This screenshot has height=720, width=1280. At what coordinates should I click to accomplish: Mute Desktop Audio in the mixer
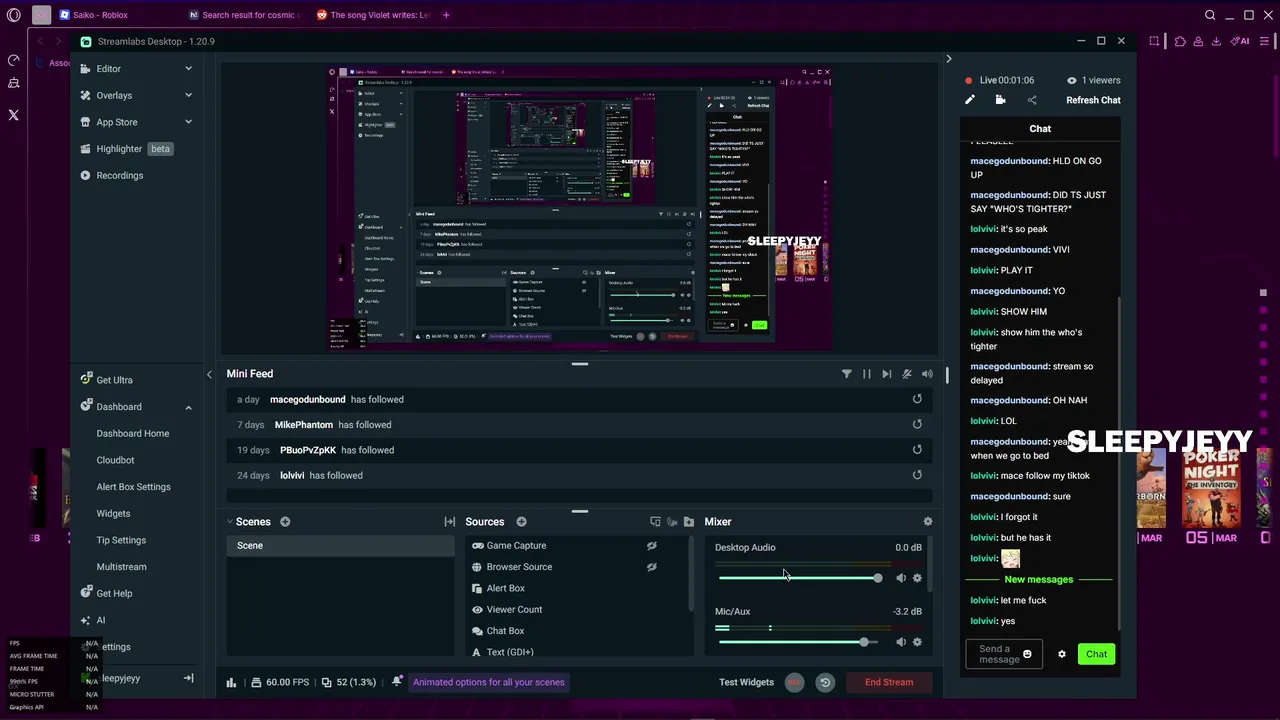(x=901, y=578)
